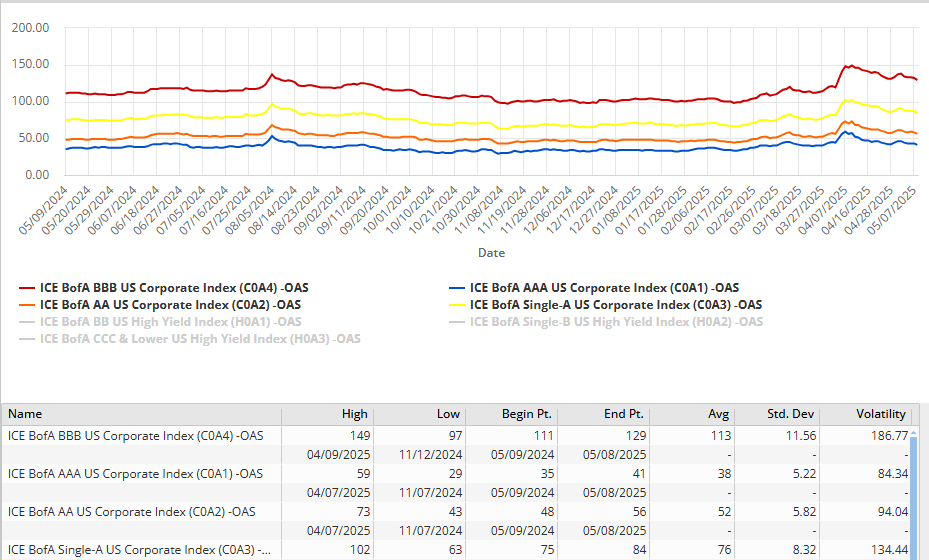Screen dimensions: 929x560
Task: Click AAA volatility value 84.34
Action: (893, 473)
